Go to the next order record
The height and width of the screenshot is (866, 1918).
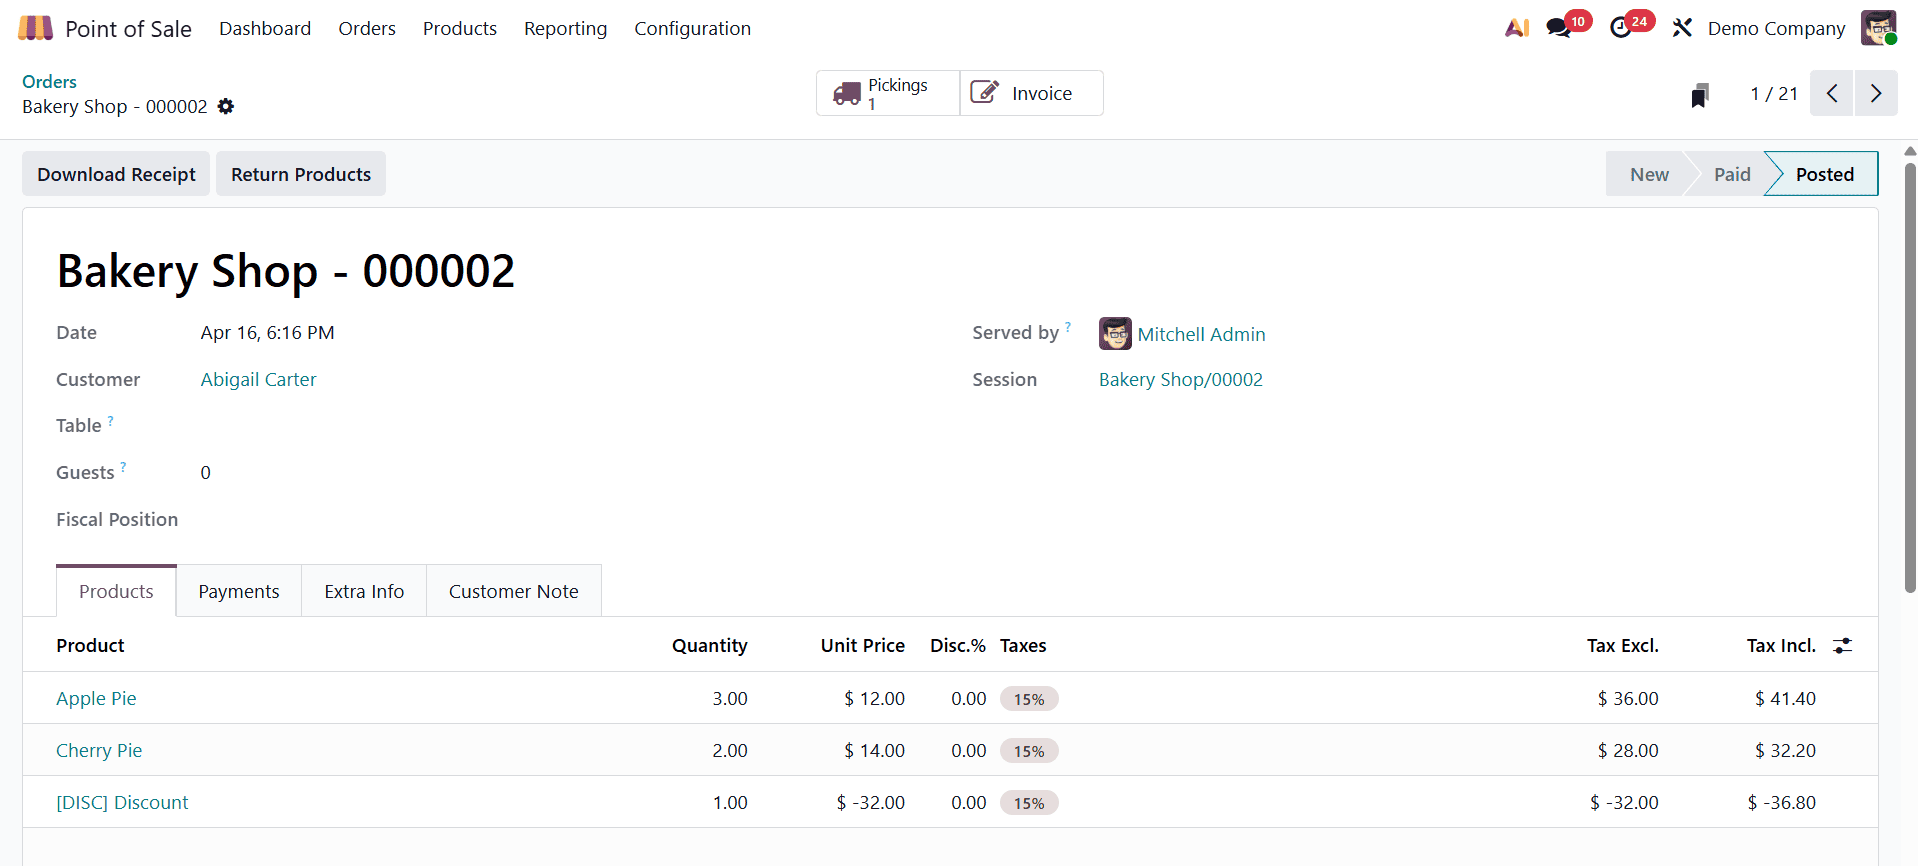coord(1876,93)
